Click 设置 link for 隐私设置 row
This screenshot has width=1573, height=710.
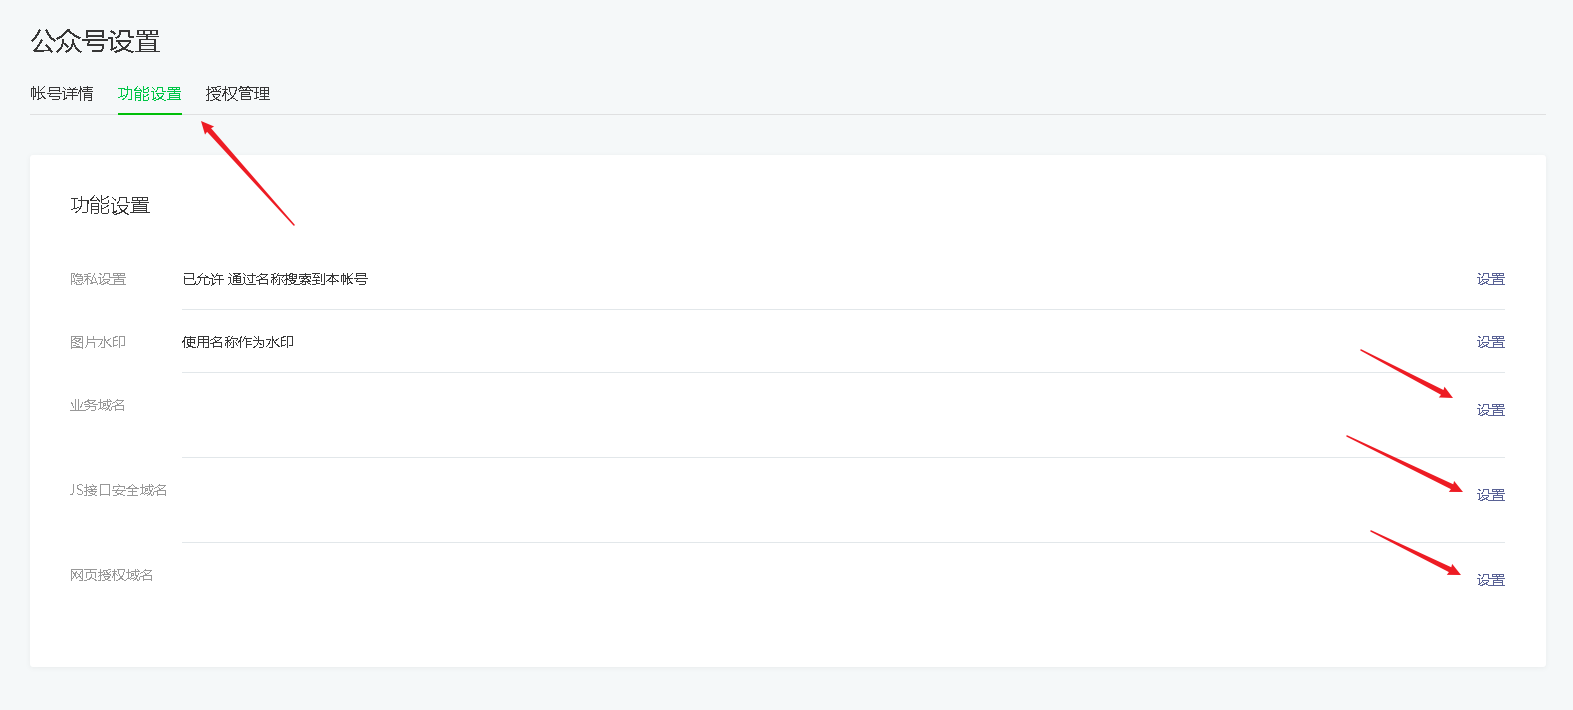pos(1490,279)
